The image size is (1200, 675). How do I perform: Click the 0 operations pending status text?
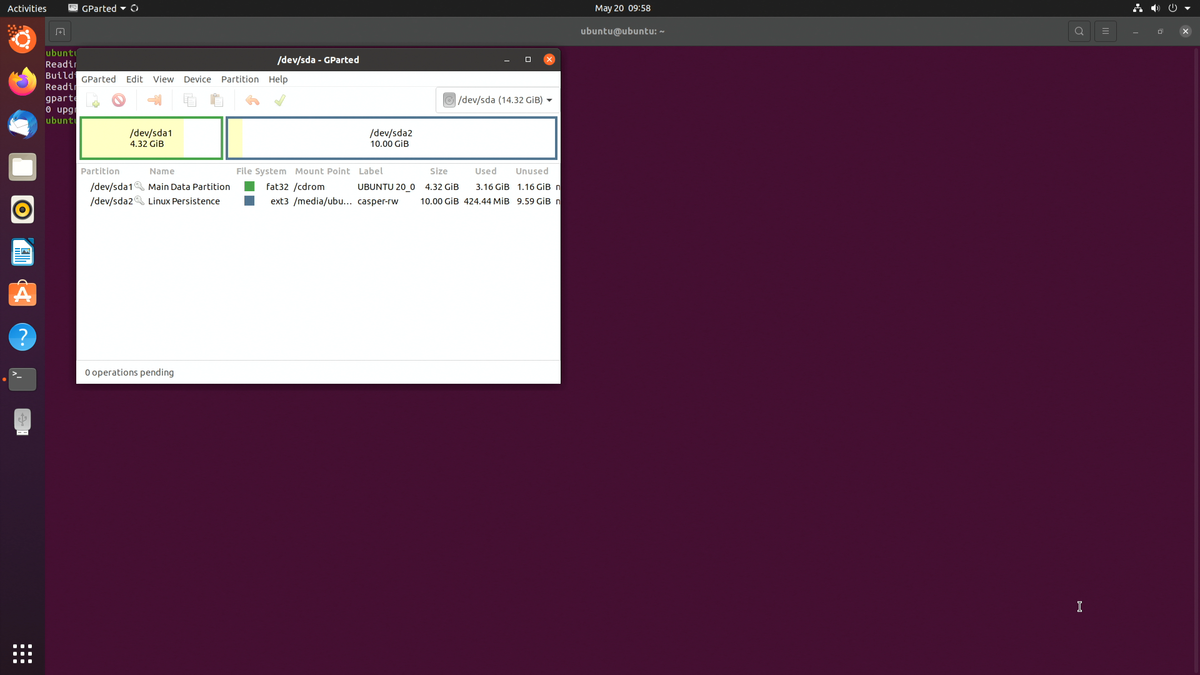coord(129,372)
